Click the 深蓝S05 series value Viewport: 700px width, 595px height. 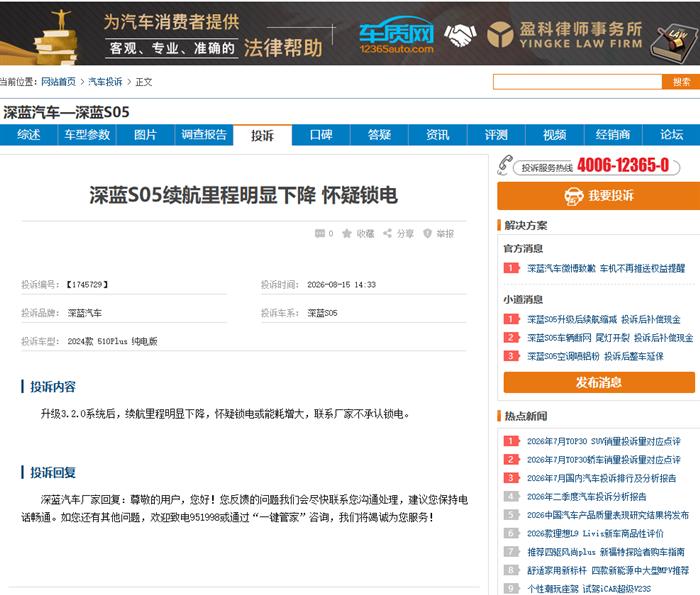(x=322, y=313)
